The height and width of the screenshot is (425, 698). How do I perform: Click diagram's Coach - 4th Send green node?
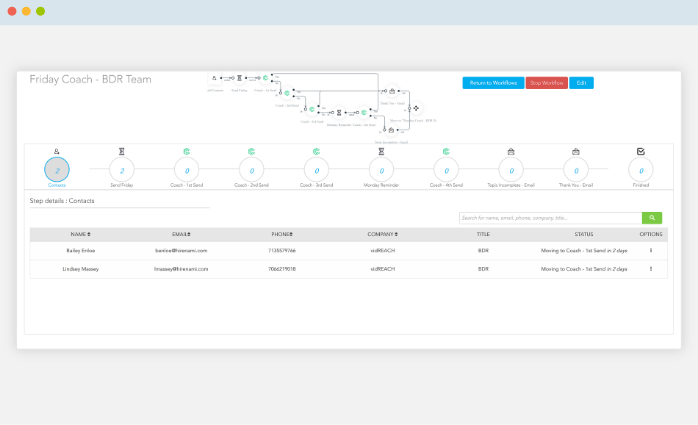(364, 113)
